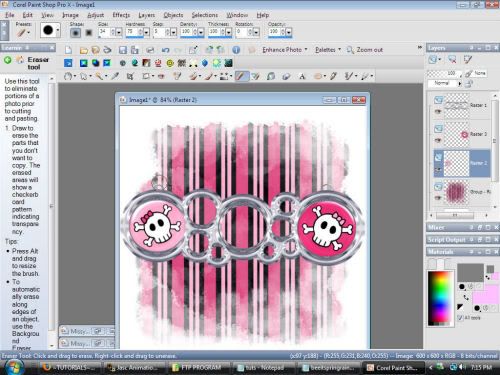Open the File menu

(10, 15)
